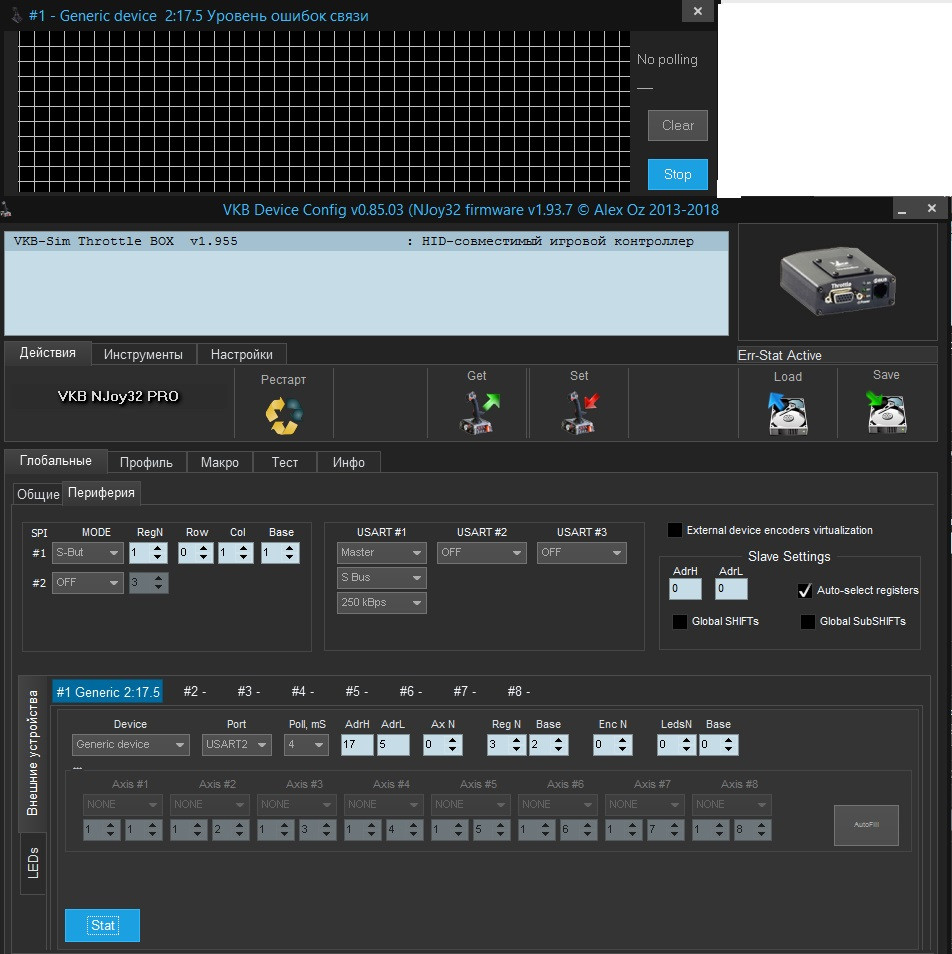Open the Макро tab
952x954 pixels.
[x=220, y=462]
